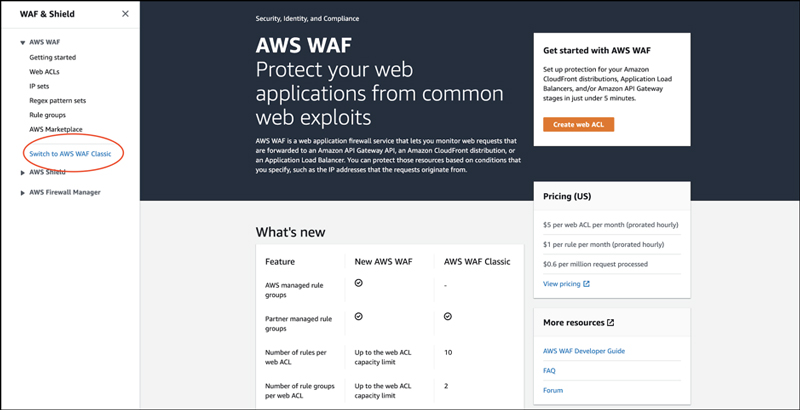
Task: Click external link icon beside More resources
Action: point(610,323)
